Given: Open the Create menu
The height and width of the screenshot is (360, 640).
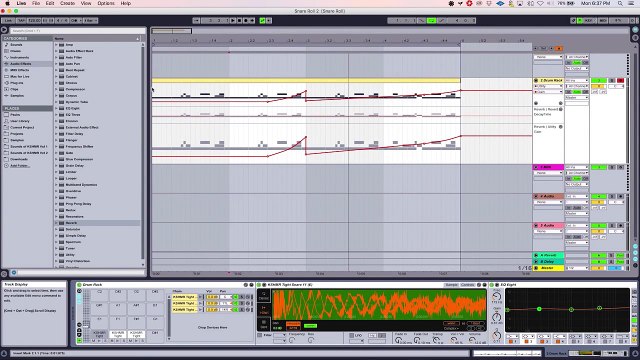Looking at the screenshot, I should (x=67, y=3).
